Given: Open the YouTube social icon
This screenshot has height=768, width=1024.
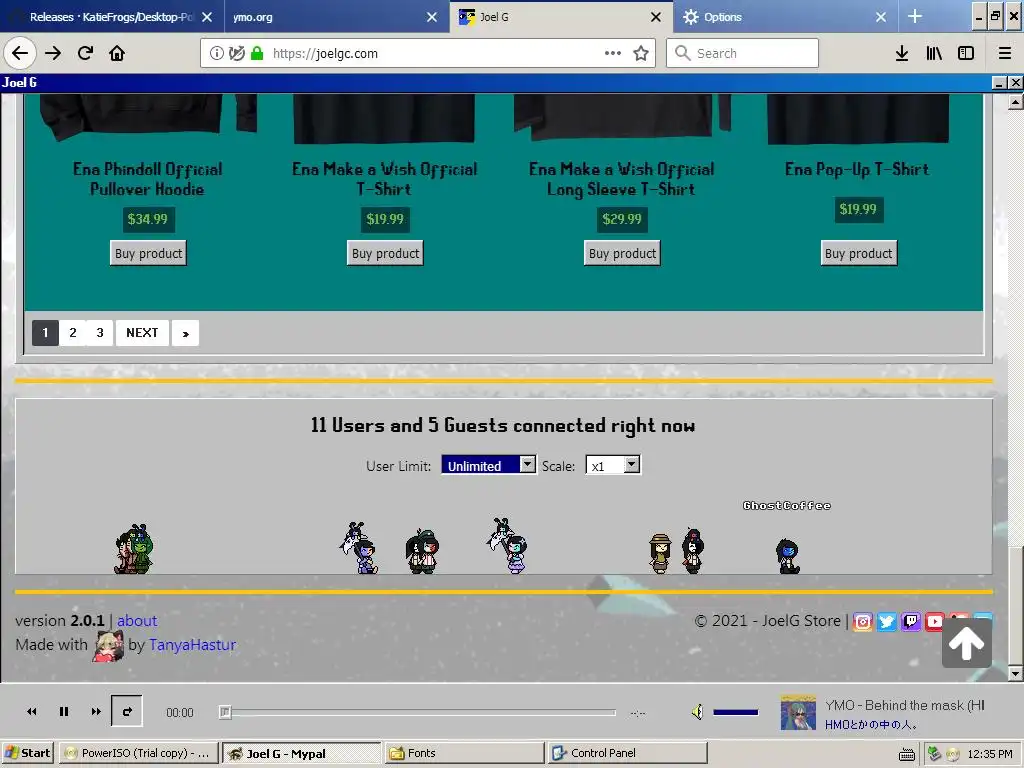Looking at the screenshot, I should 935,622.
